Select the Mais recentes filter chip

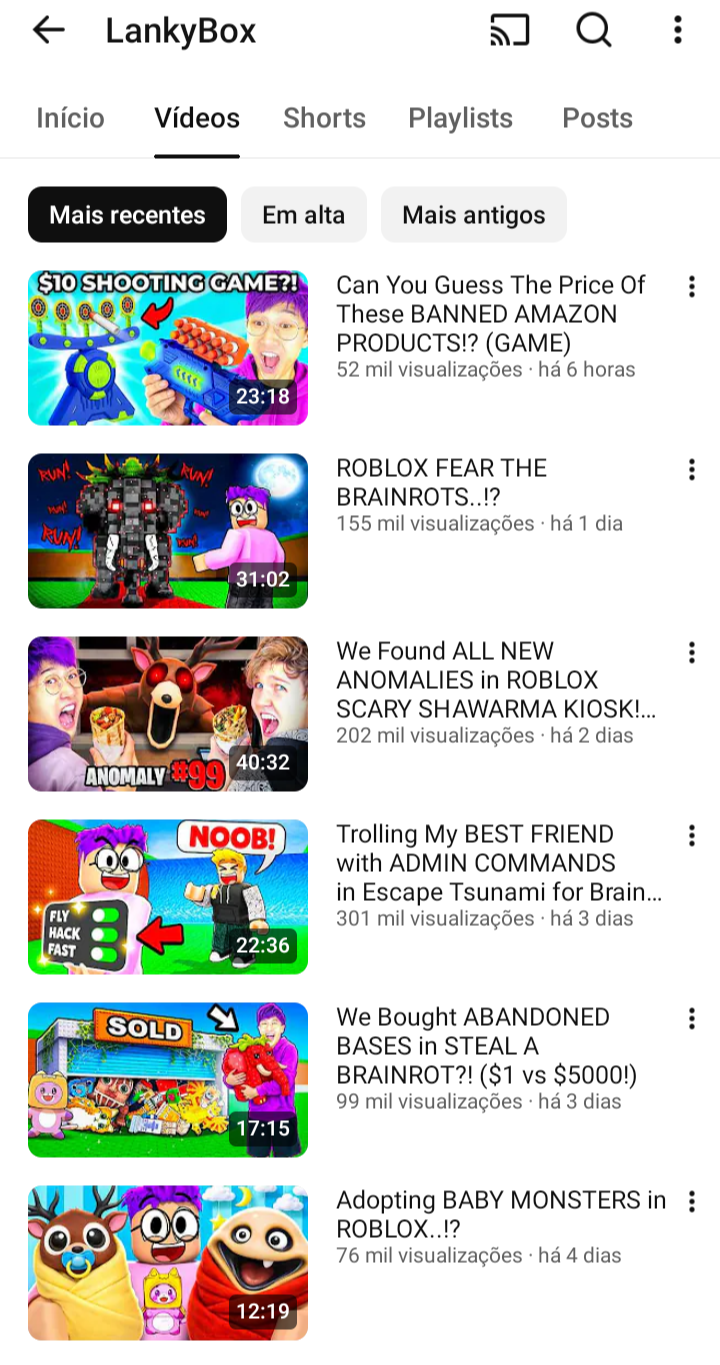point(127,215)
